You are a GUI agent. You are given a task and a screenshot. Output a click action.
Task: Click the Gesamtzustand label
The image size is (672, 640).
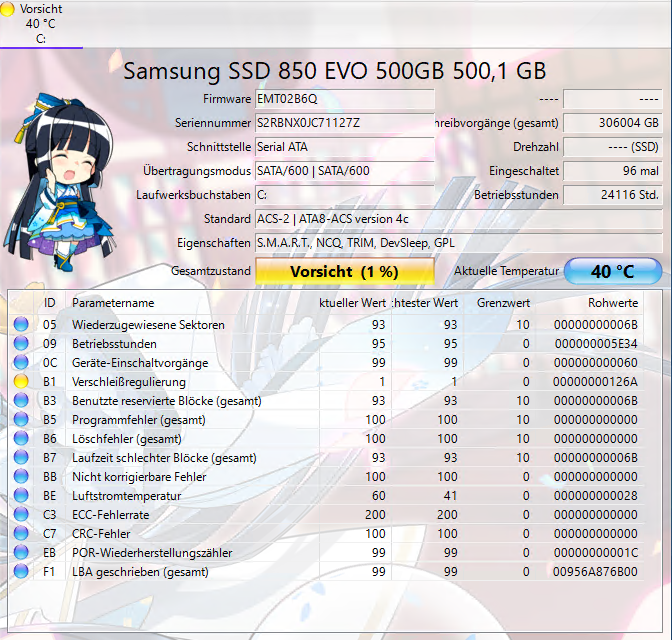tap(211, 271)
